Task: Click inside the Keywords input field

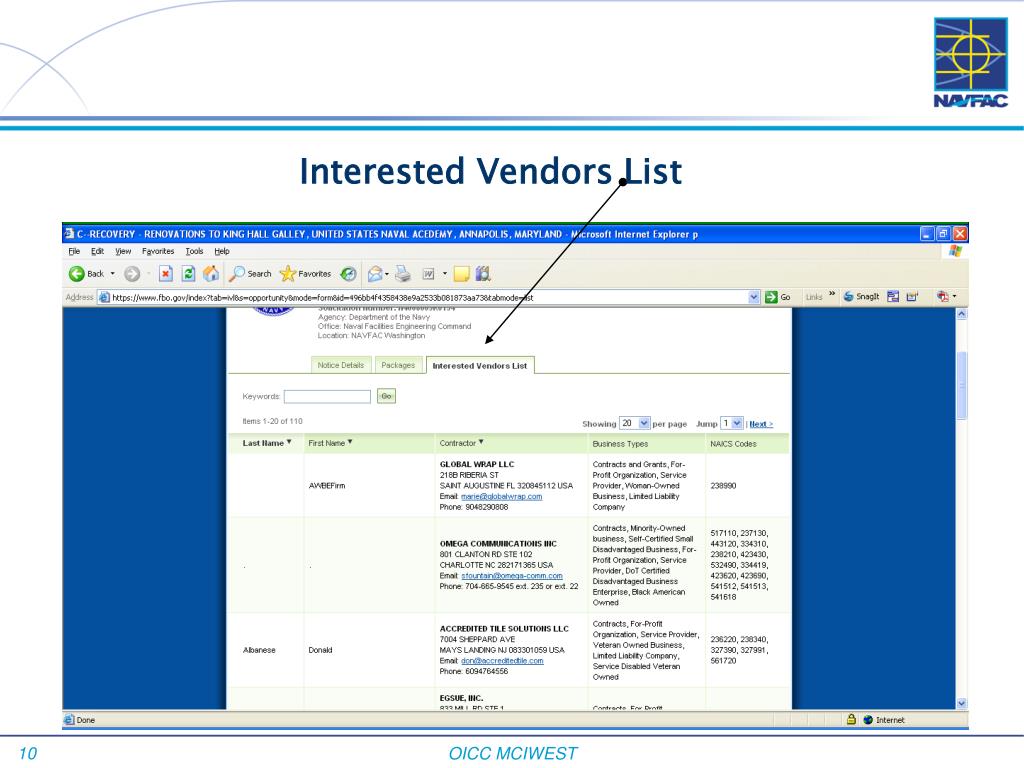Action: (x=327, y=396)
